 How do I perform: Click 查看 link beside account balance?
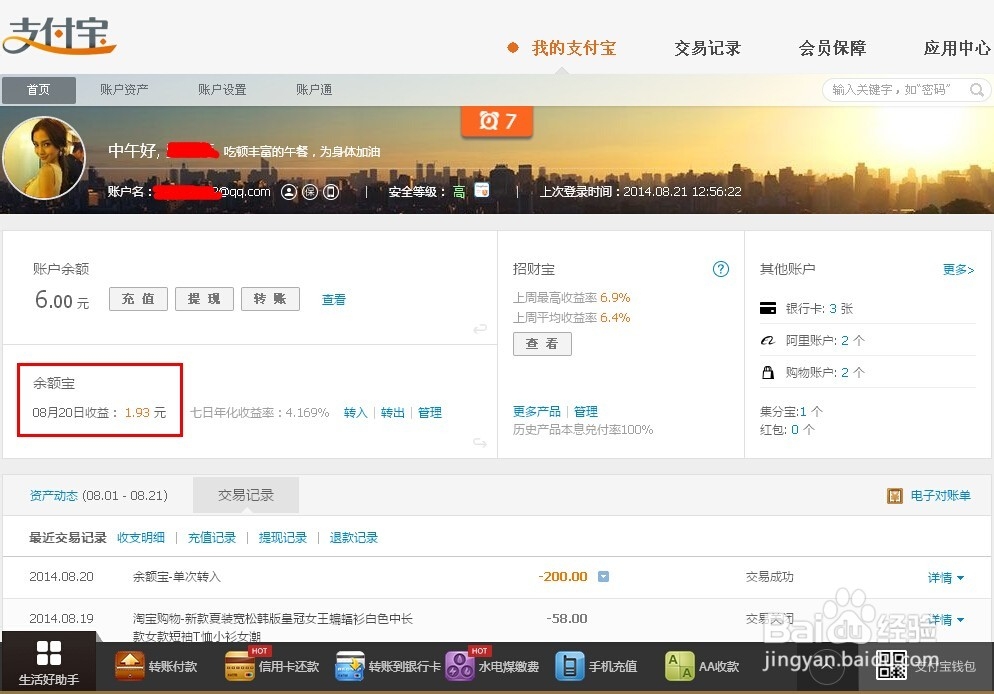(334, 300)
